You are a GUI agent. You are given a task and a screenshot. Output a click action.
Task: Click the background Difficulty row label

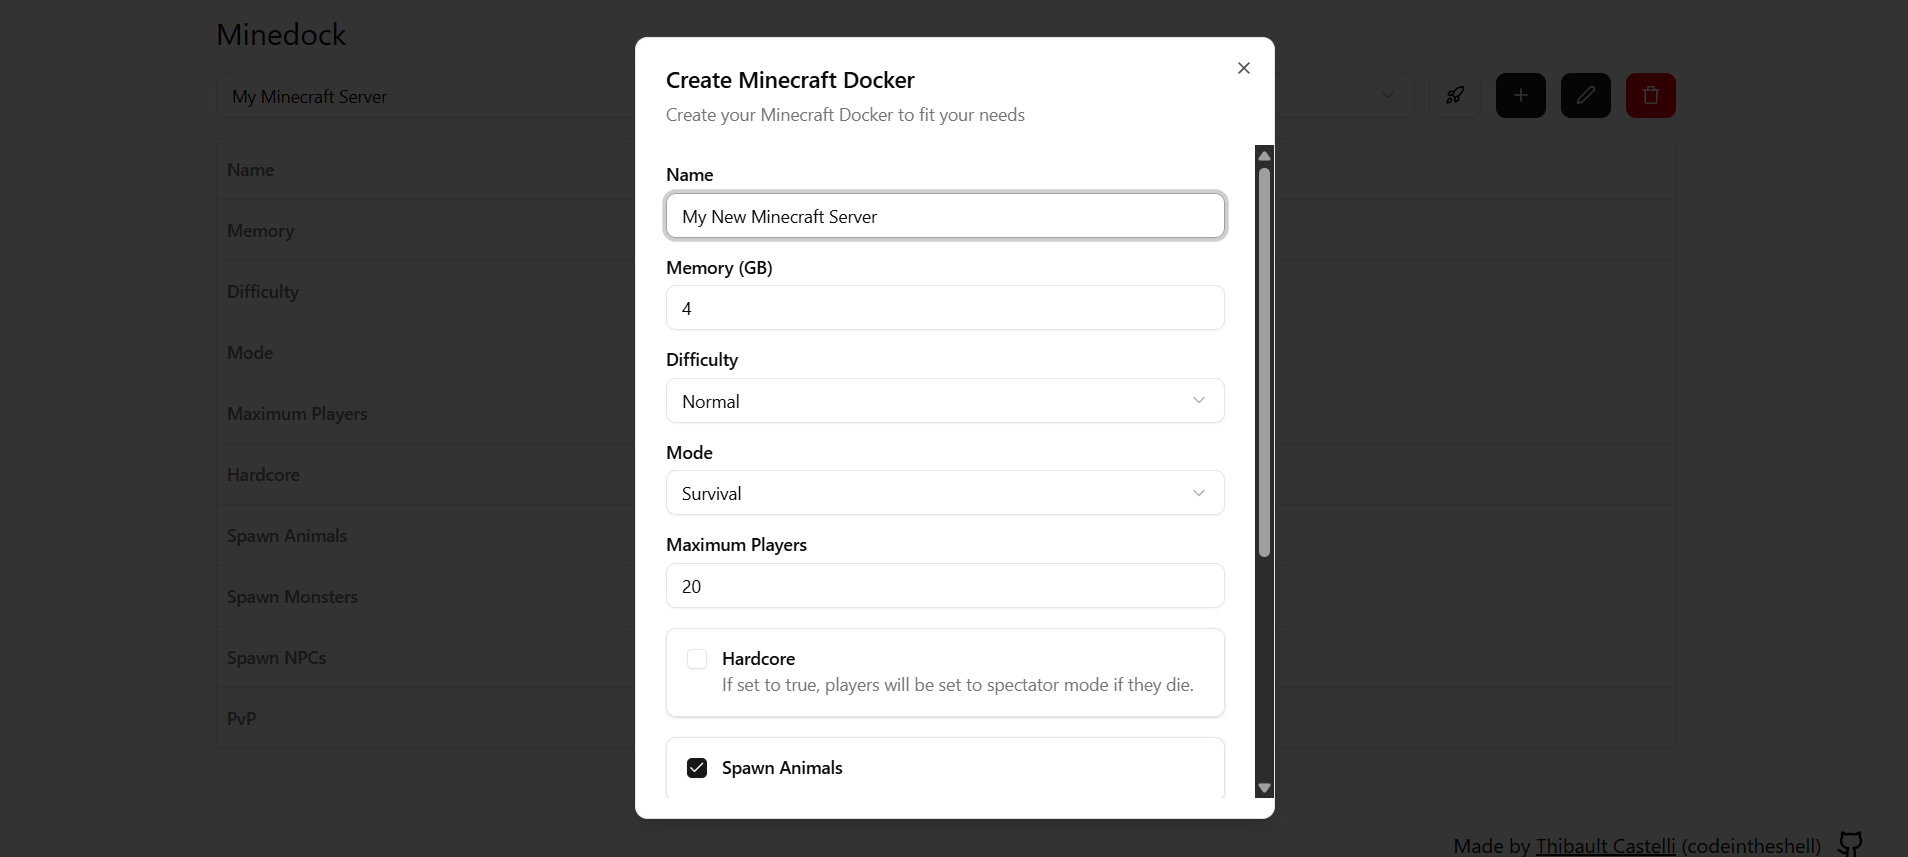click(x=263, y=292)
